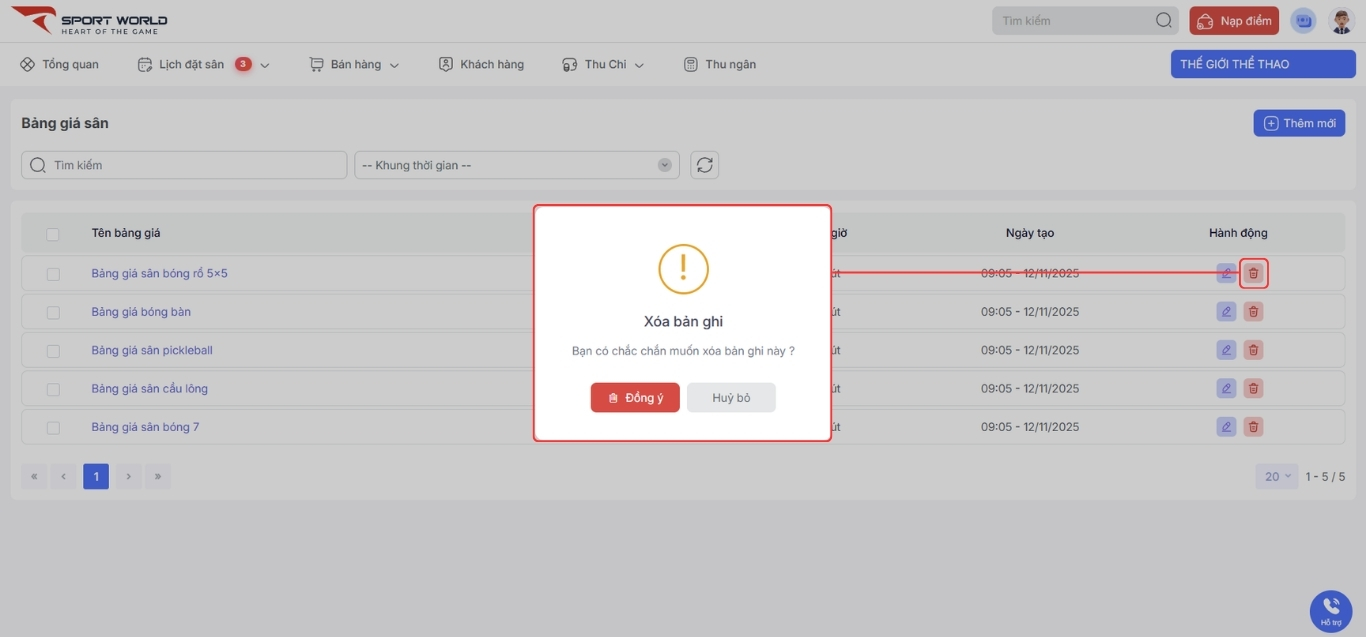Click the trash icon for Bảng giá bóng bàn
The height and width of the screenshot is (637, 1366).
(1253, 312)
